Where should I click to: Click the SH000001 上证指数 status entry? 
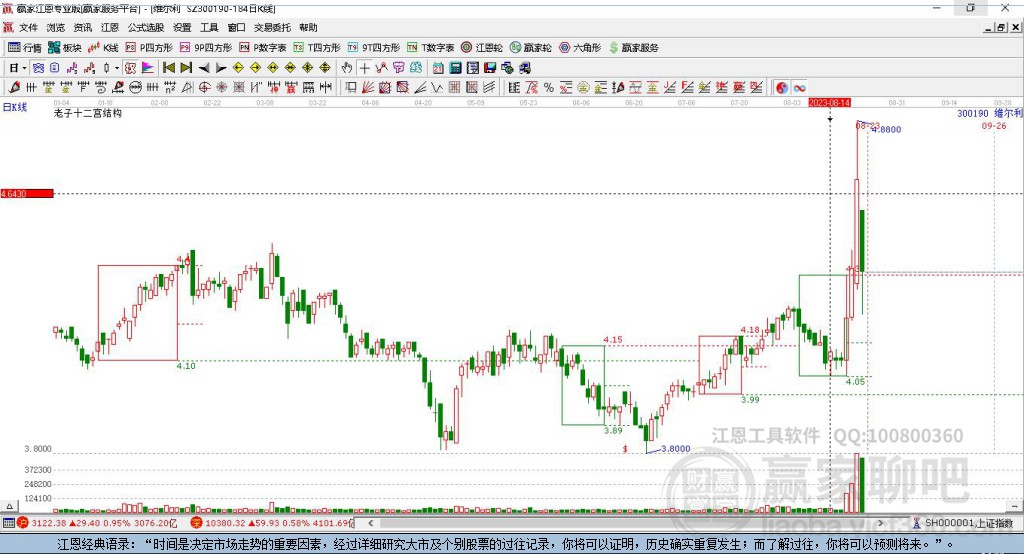963,523
